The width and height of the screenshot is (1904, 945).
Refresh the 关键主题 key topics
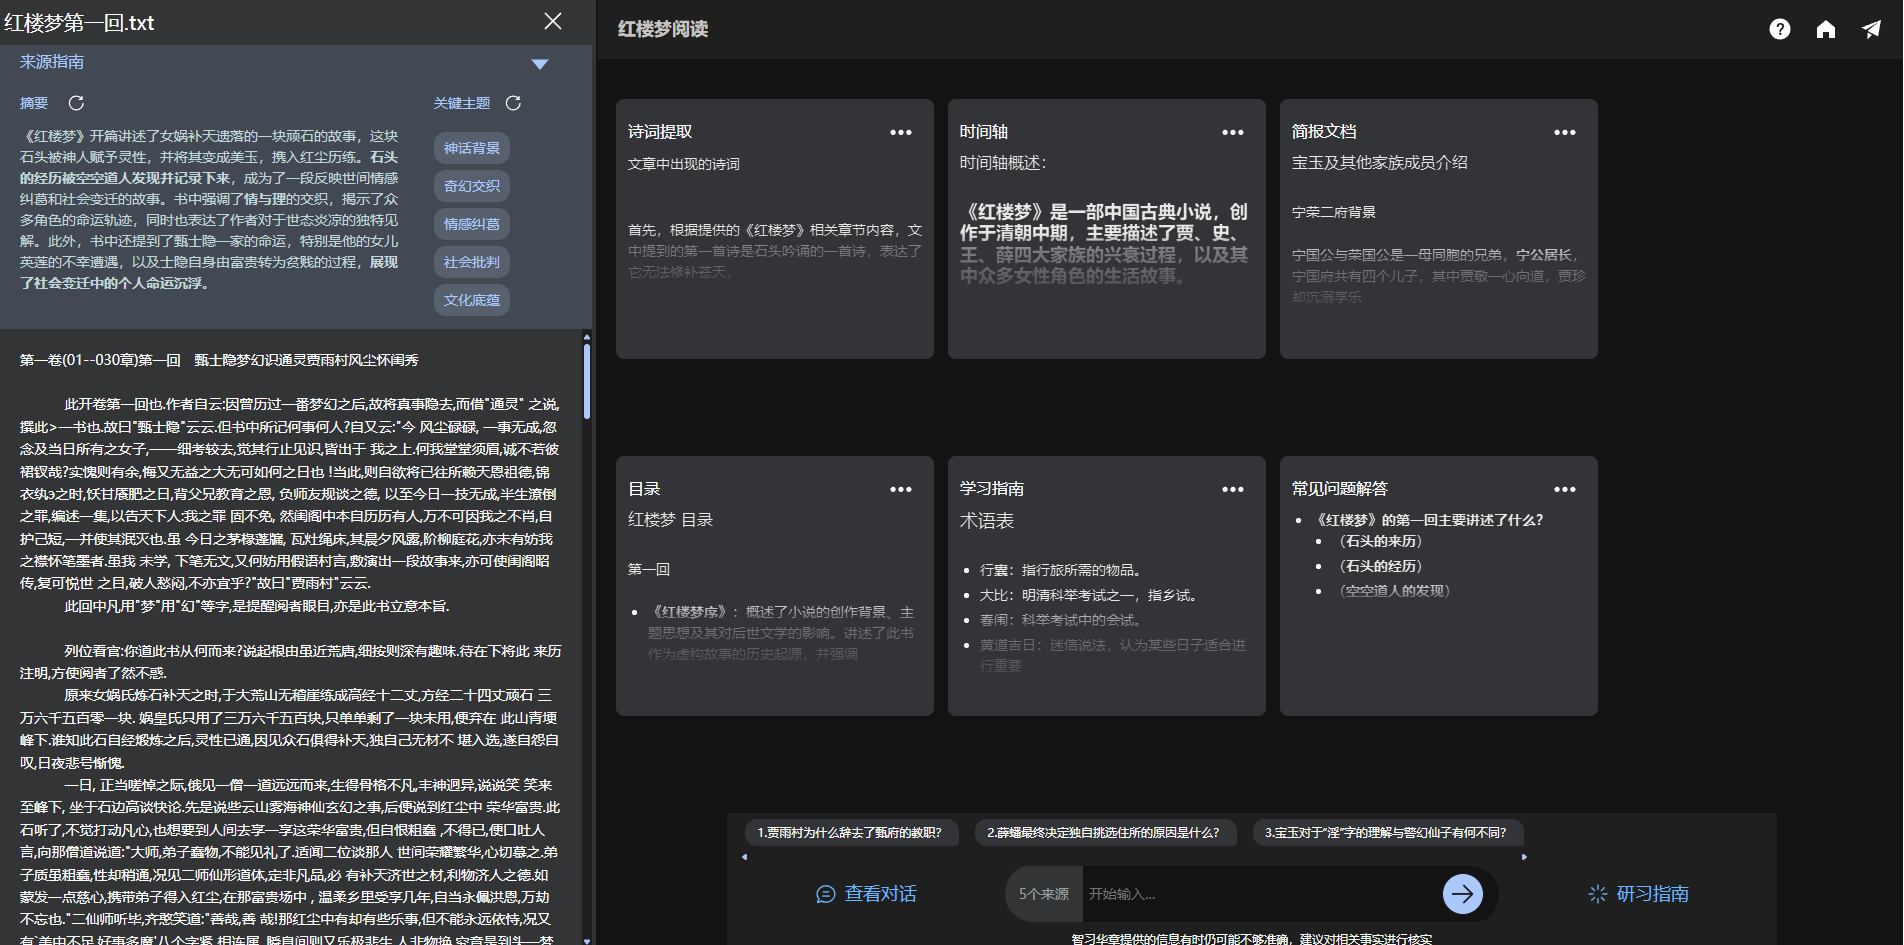(x=513, y=103)
